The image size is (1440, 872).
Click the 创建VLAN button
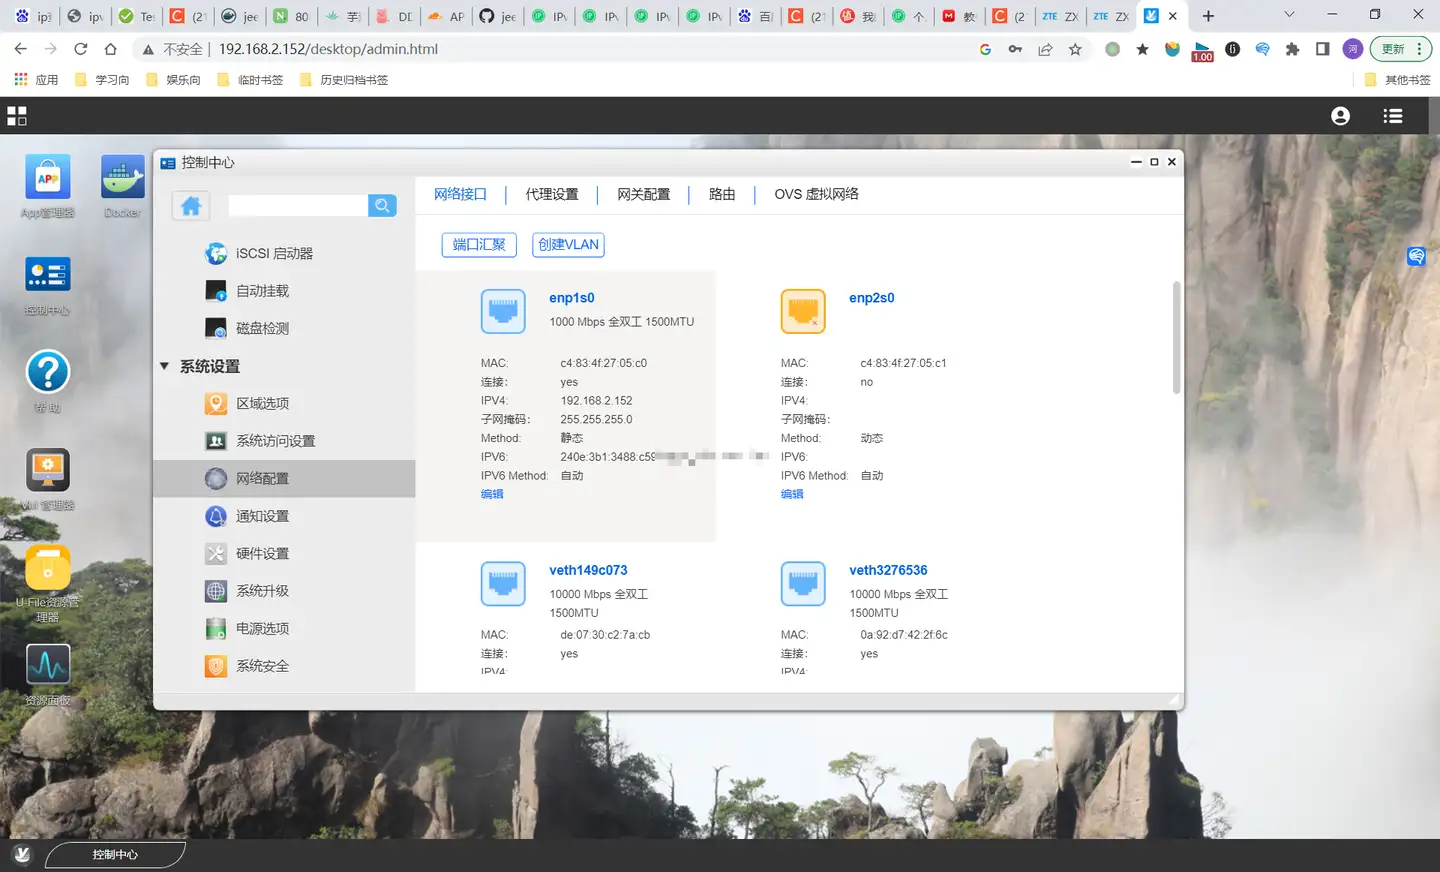point(568,245)
